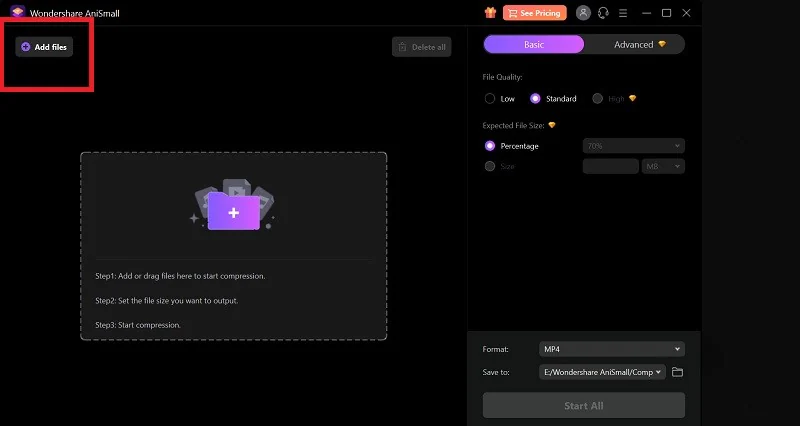The image size is (800, 426).
Task: Click the file size input field
Action: click(611, 166)
